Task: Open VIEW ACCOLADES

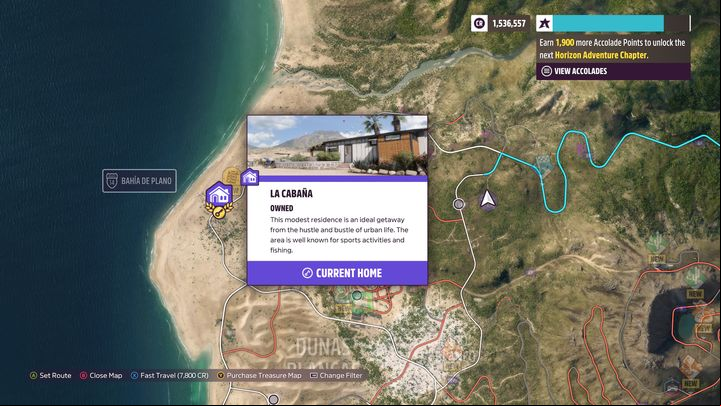Action: (x=613, y=71)
